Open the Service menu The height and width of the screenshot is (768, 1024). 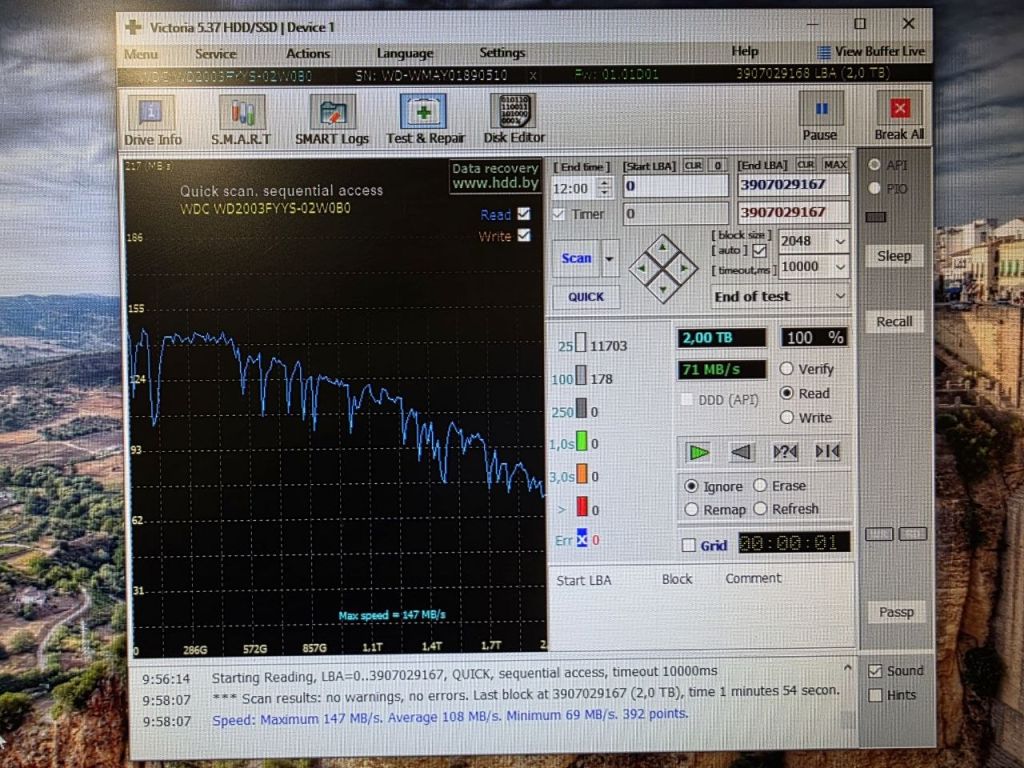point(216,54)
